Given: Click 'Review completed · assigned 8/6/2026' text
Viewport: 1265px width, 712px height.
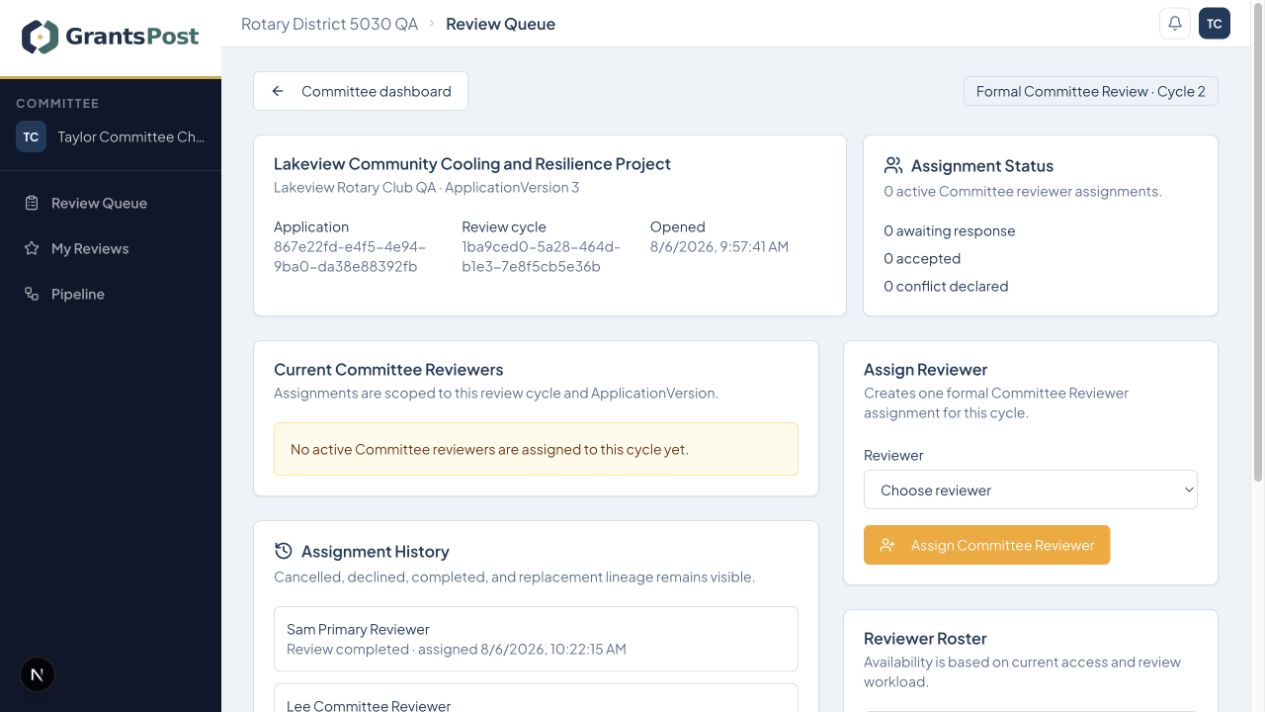Looking at the screenshot, I should tap(456, 650).
